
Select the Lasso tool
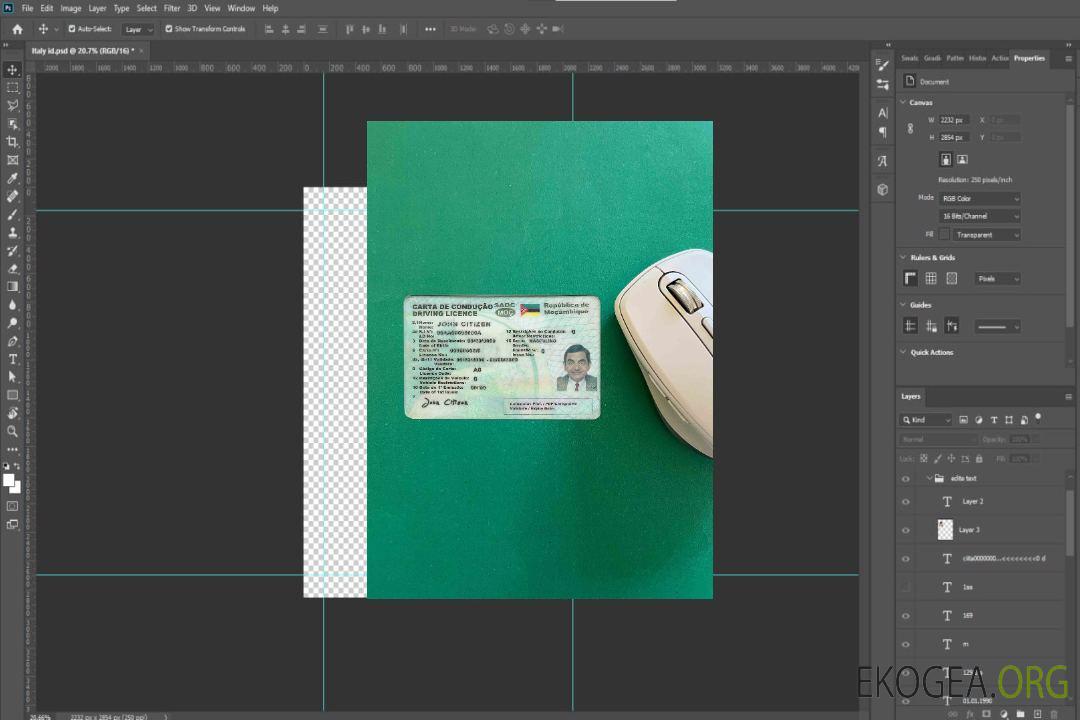(13, 105)
